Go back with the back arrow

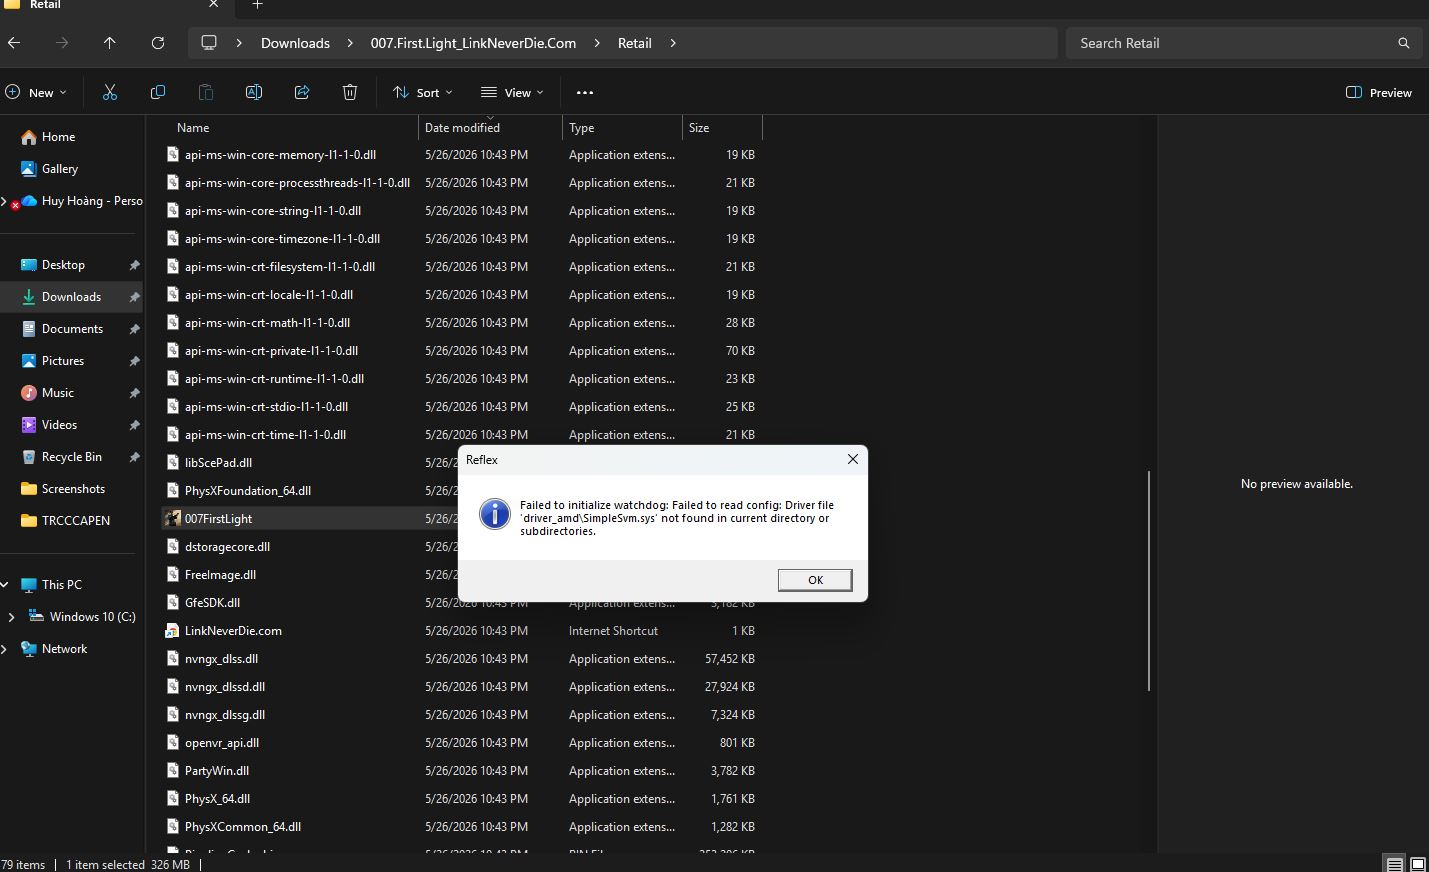14,43
